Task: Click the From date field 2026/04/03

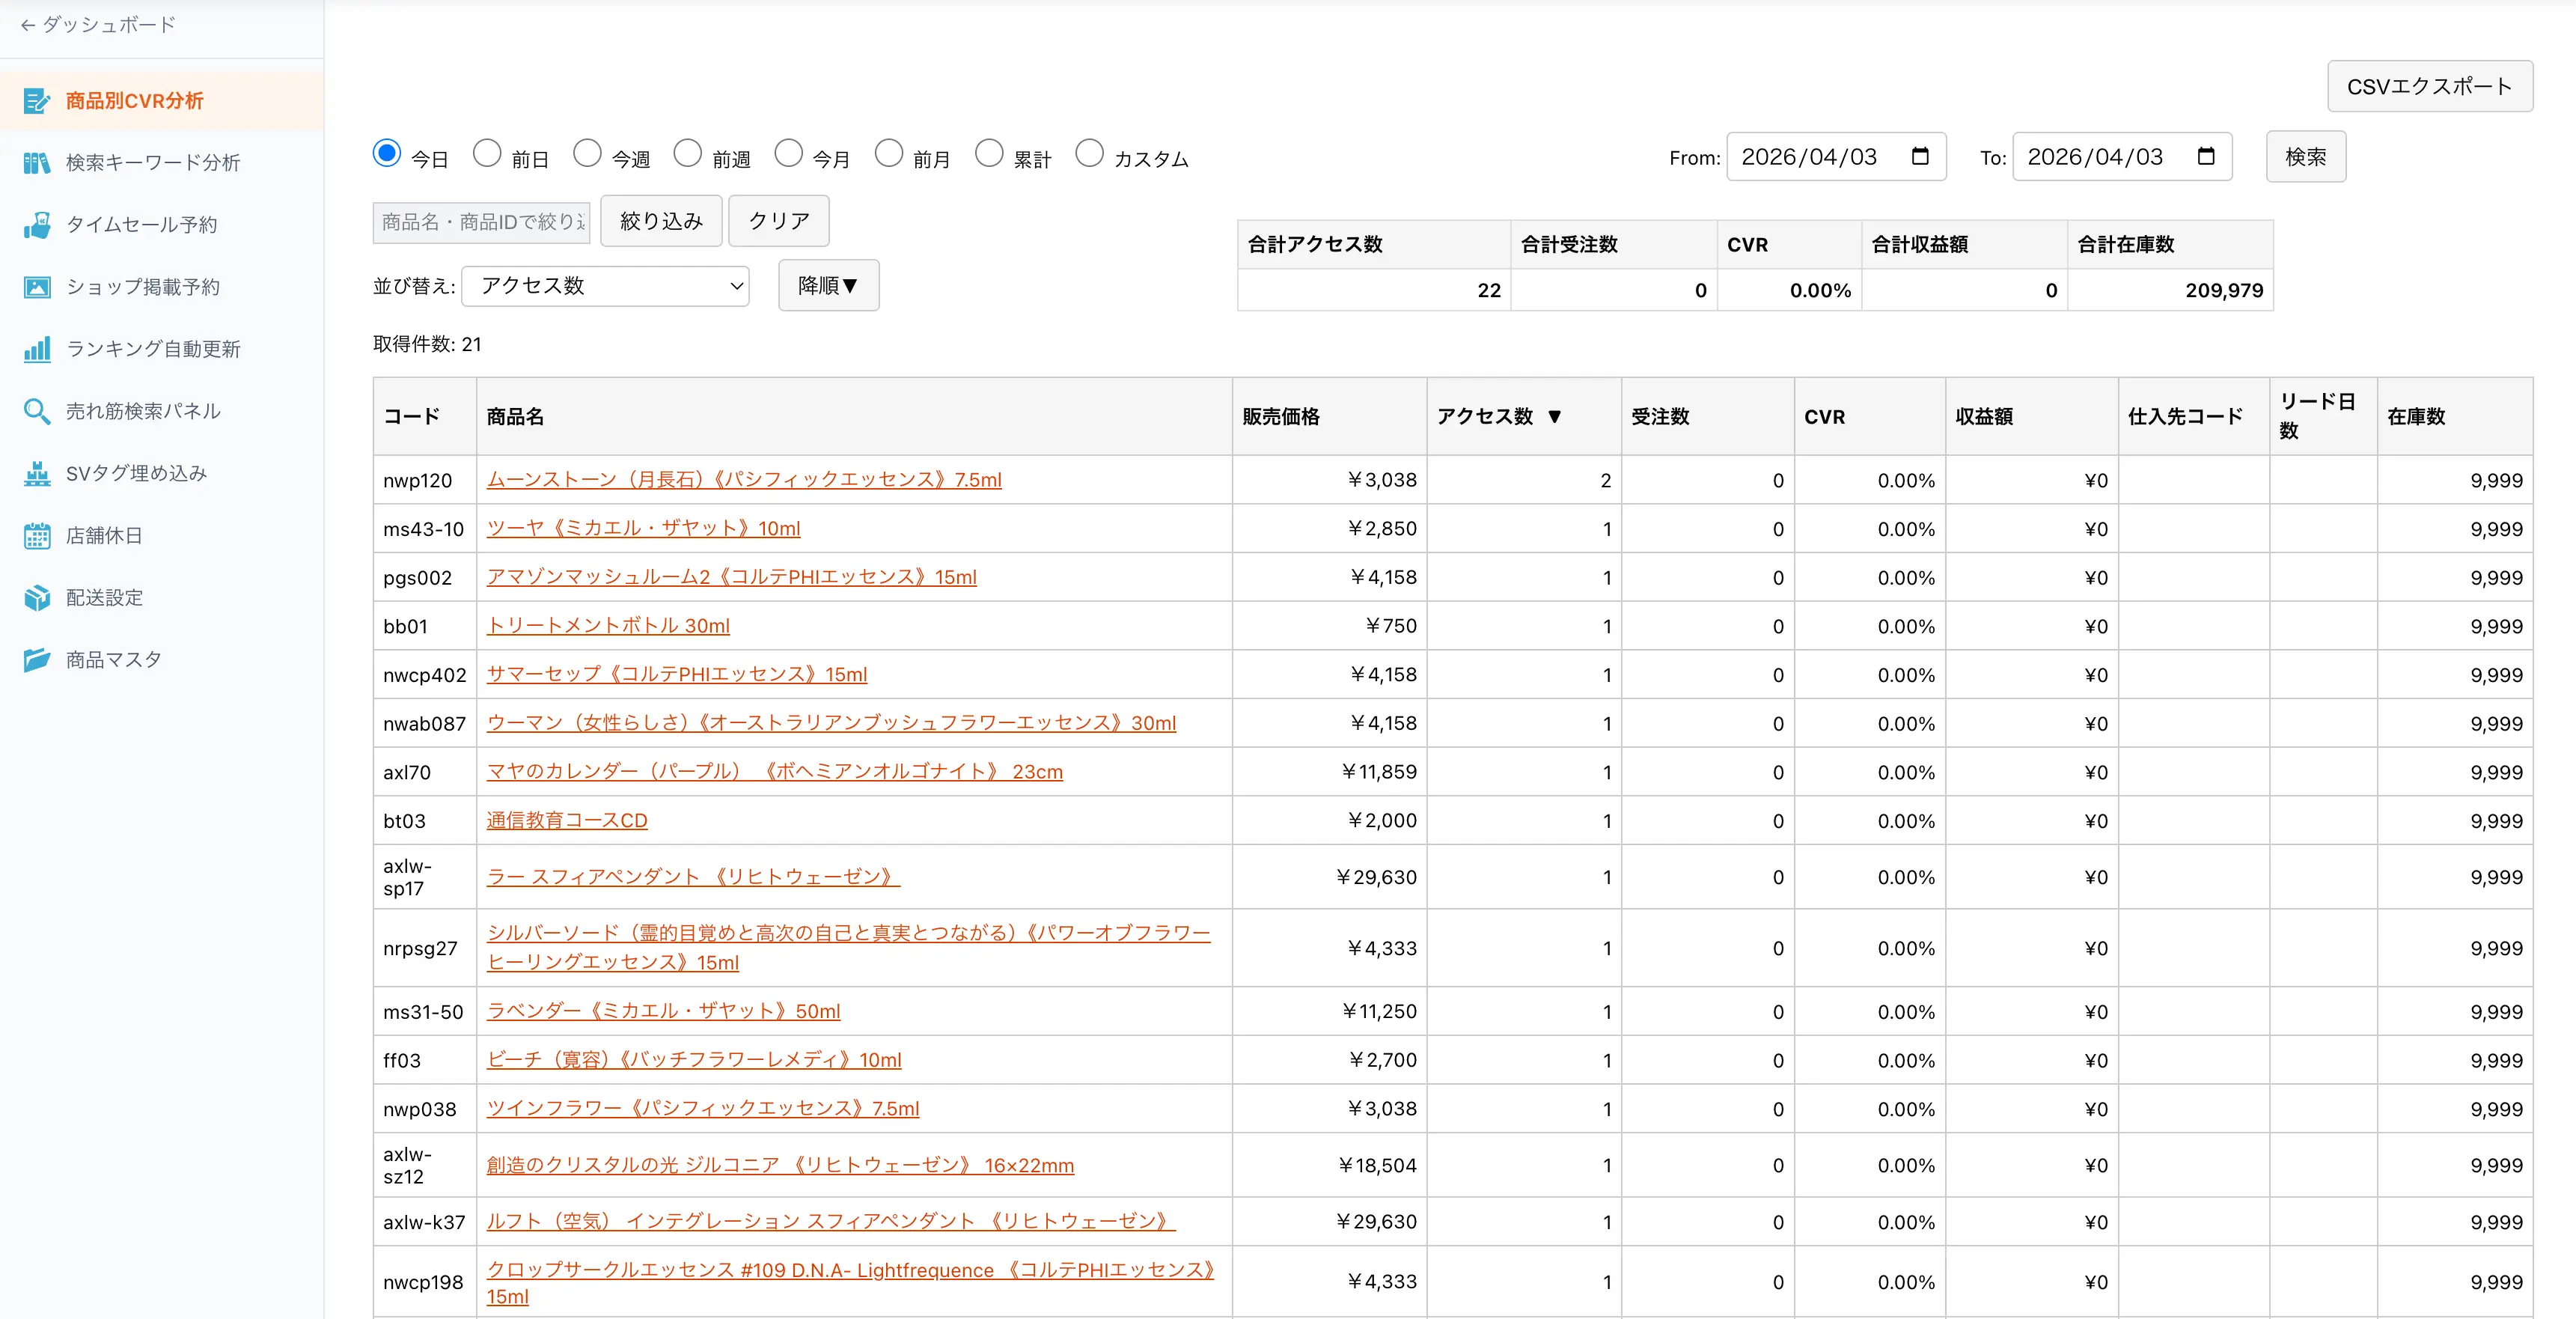Action: pos(1836,157)
